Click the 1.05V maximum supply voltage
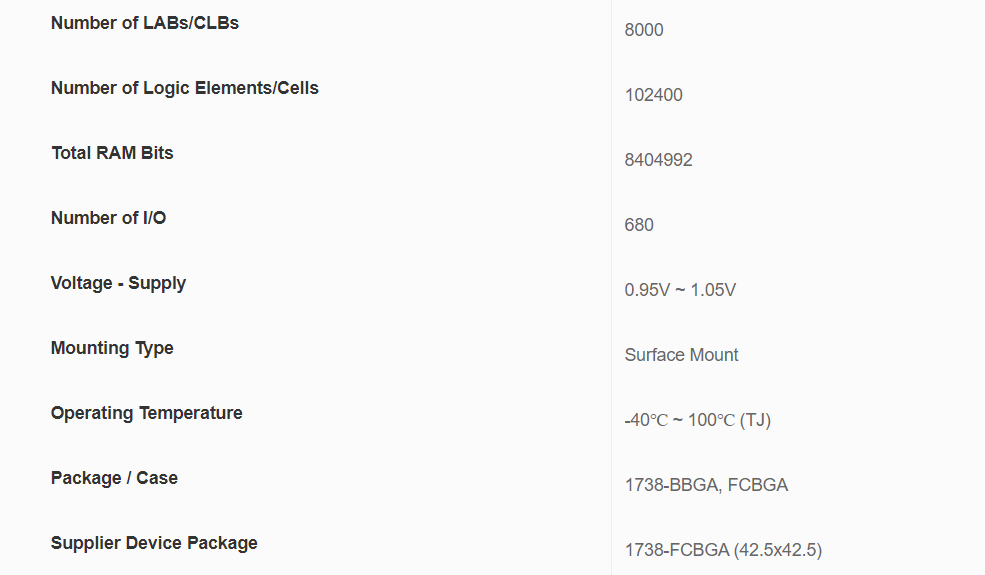985x575 pixels. pyautogui.click(x=714, y=290)
